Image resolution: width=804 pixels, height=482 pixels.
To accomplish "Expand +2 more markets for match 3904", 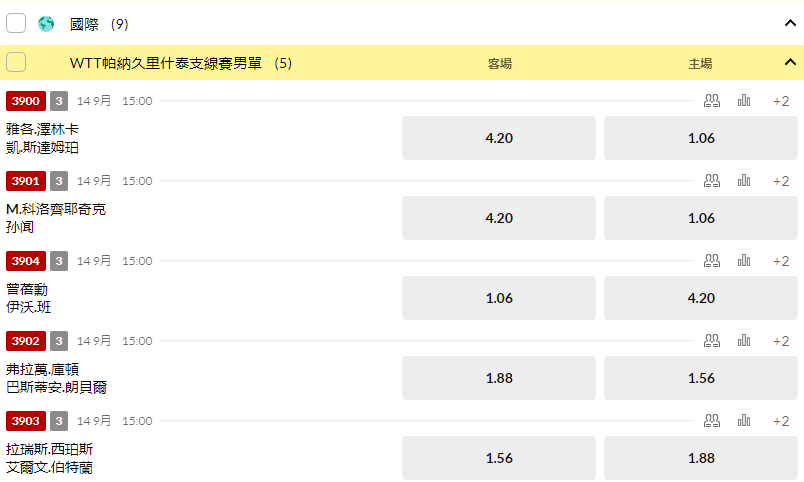I will [781, 260].
